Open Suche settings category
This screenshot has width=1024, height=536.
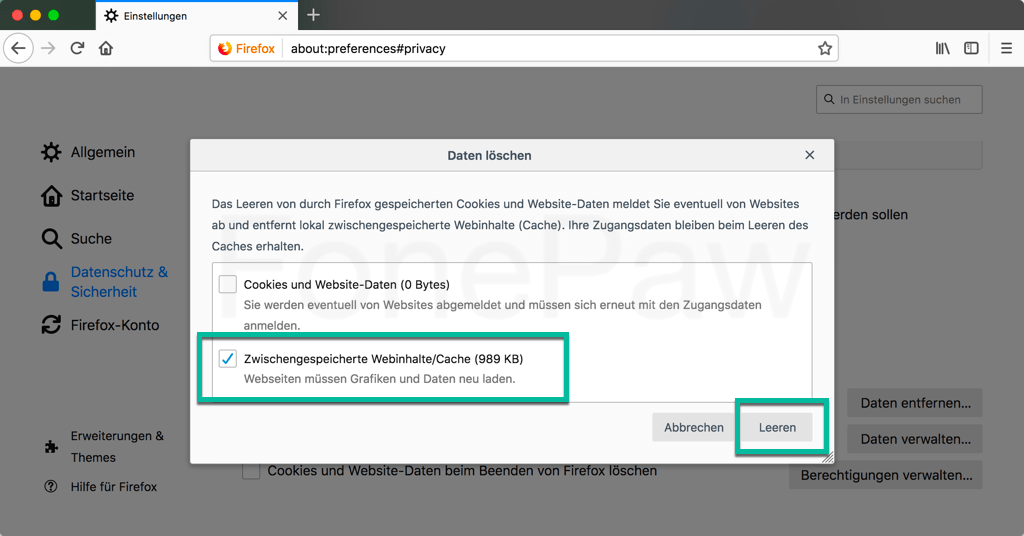pos(76,238)
